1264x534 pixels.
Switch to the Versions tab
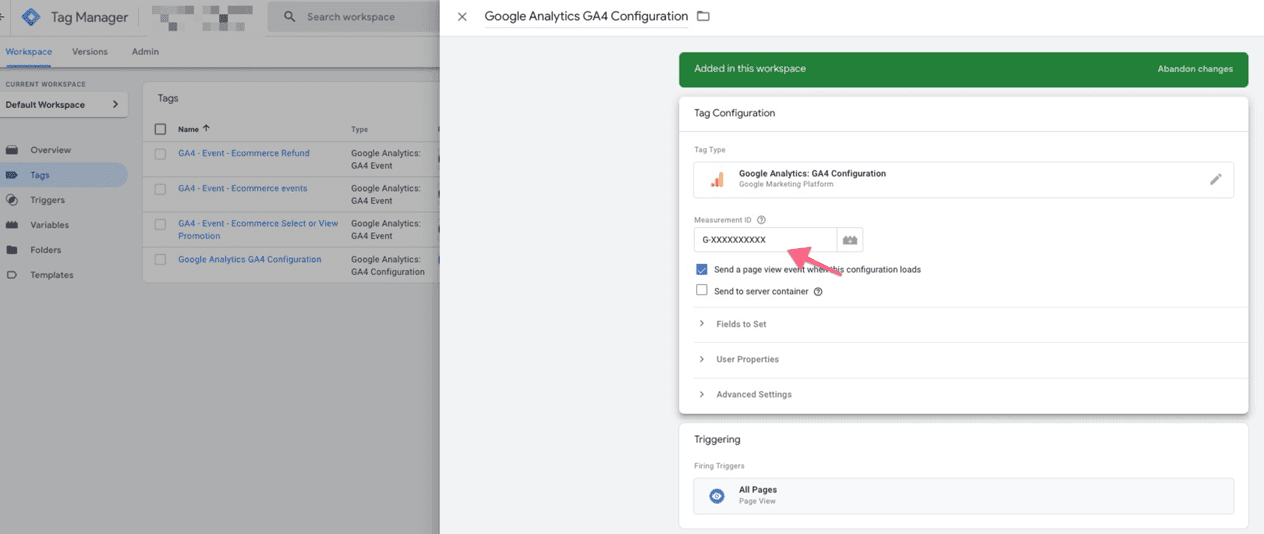[x=90, y=52]
